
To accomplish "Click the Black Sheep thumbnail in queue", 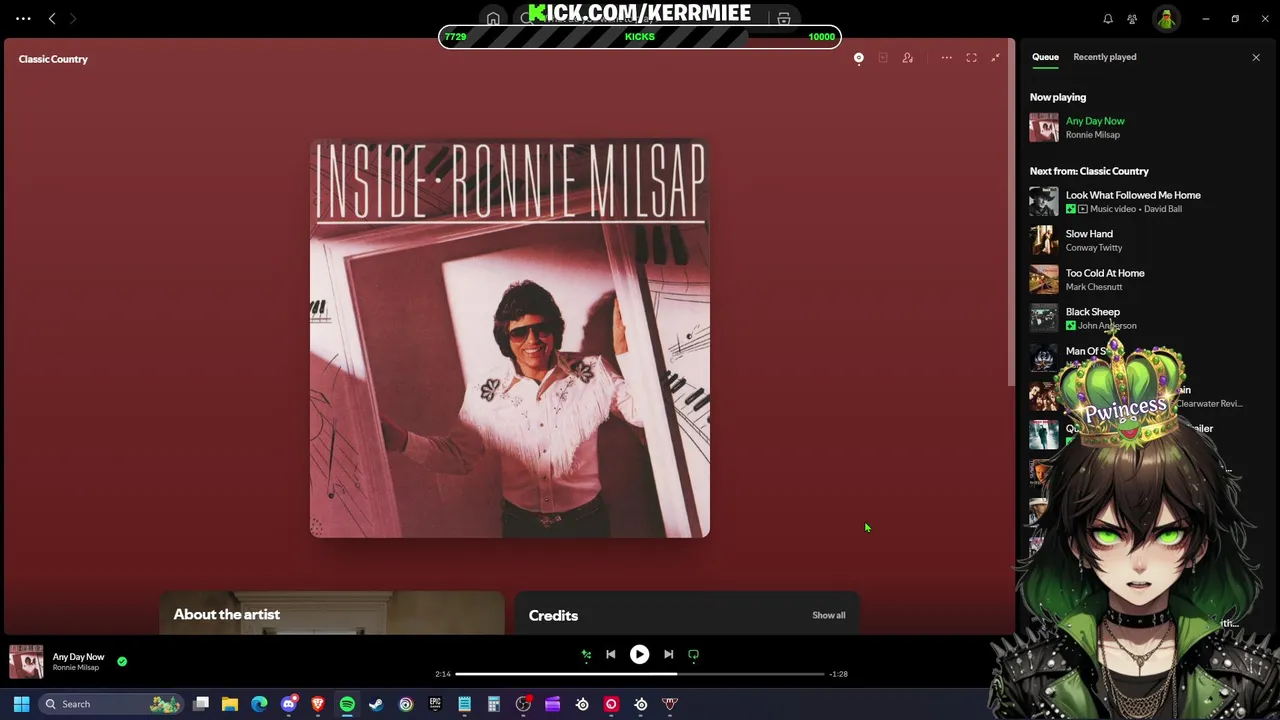I will click(x=1044, y=318).
